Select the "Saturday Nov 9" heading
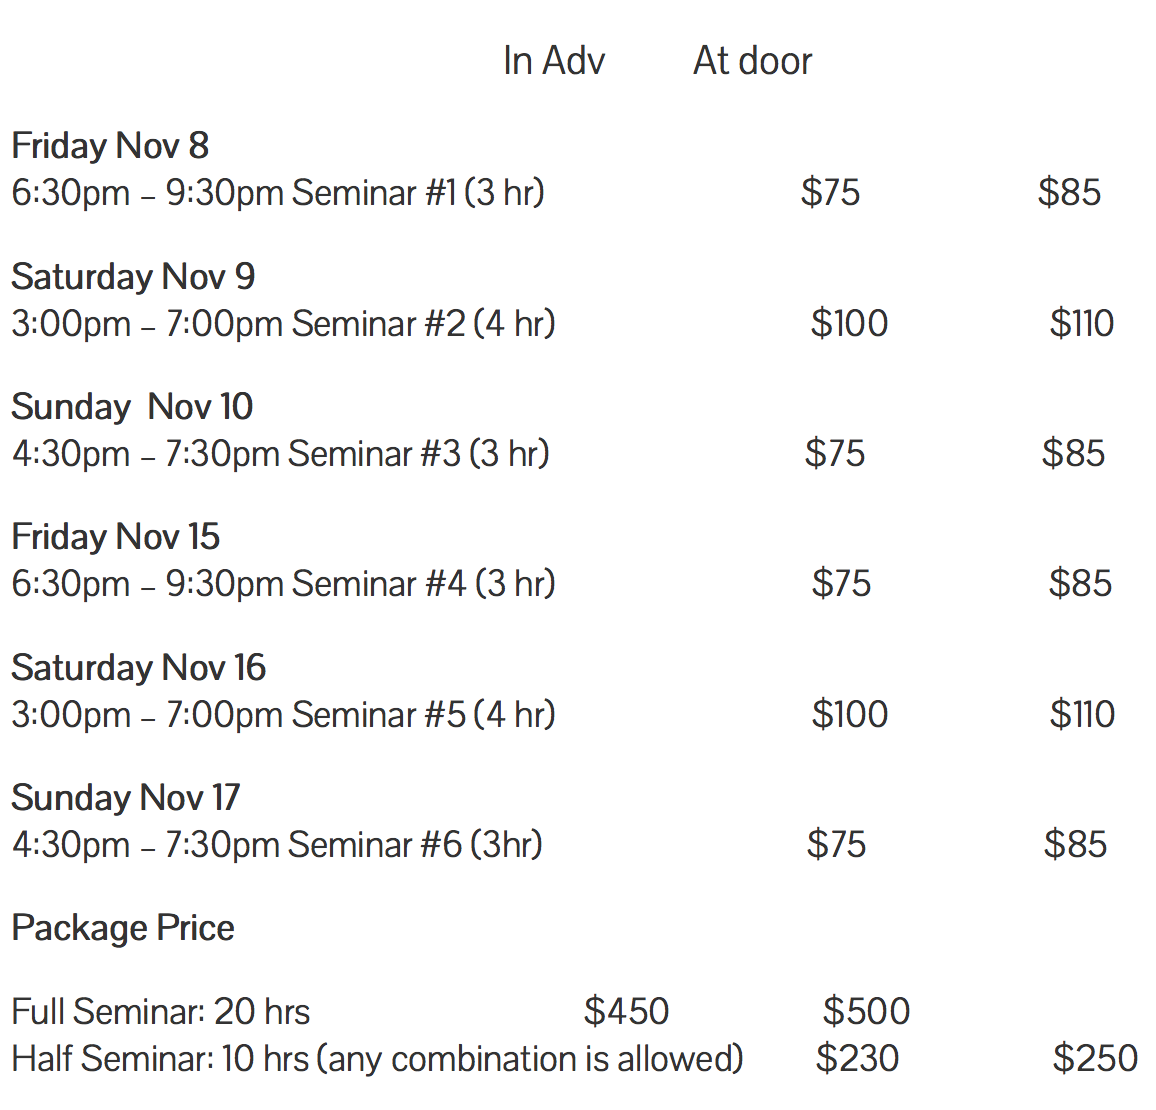This screenshot has width=1156, height=1110. click(x=133, y=277)
